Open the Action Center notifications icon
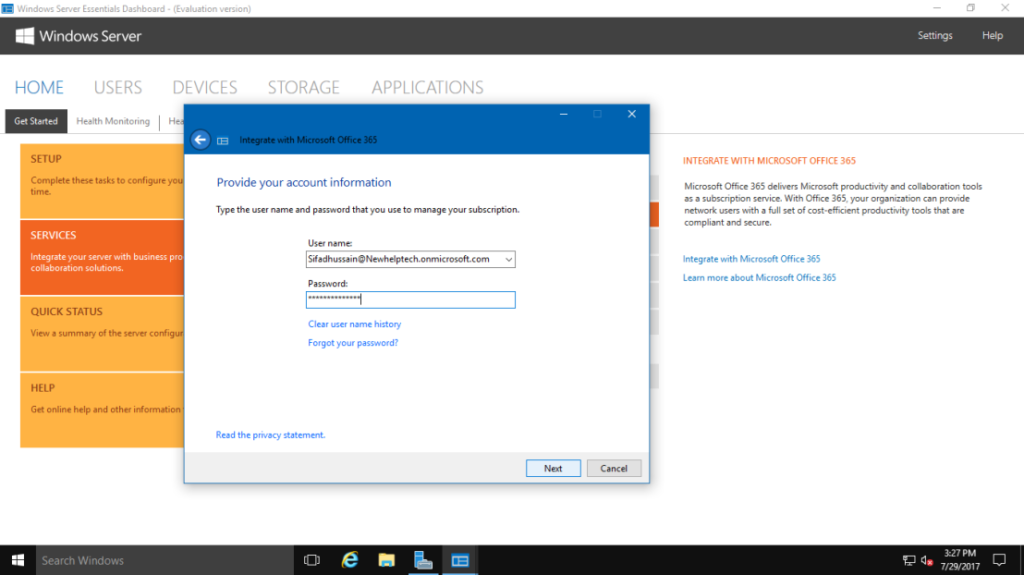This screenshot has height=575, width=1024. point(999,560)
